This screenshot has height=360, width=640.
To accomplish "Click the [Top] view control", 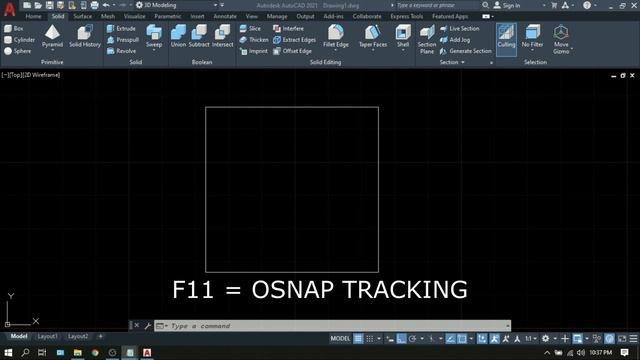I will 16,75.
